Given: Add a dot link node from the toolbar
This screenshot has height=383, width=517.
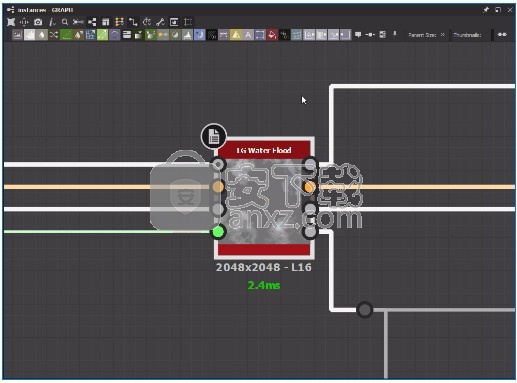Looking at the screenshot, I should pyautogui.click(x=370, y=34).
